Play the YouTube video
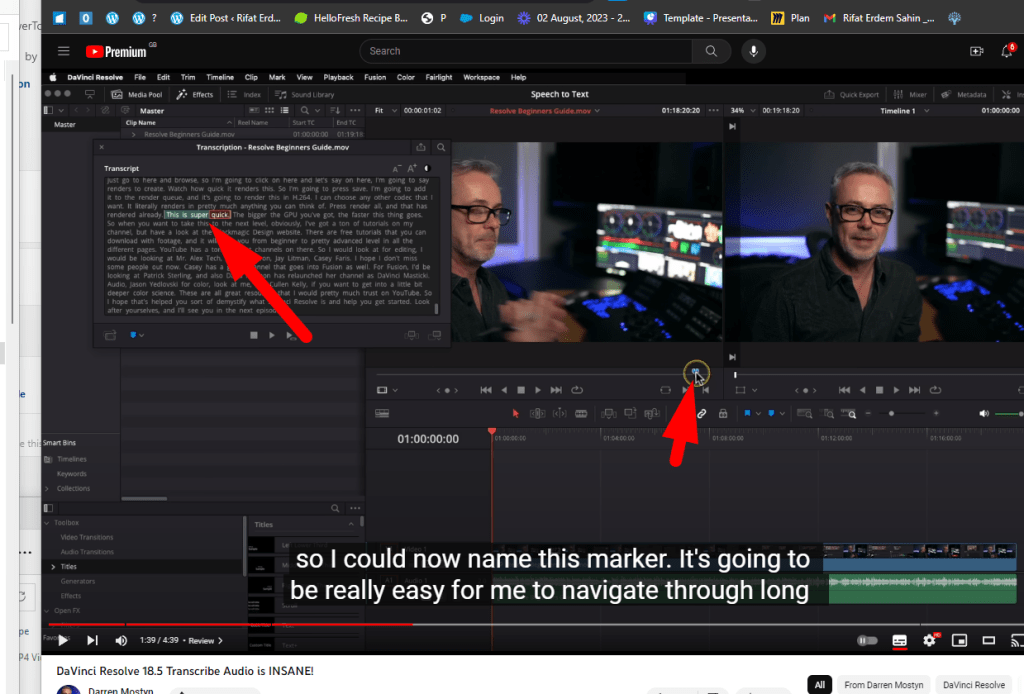 tap(63, 640)
